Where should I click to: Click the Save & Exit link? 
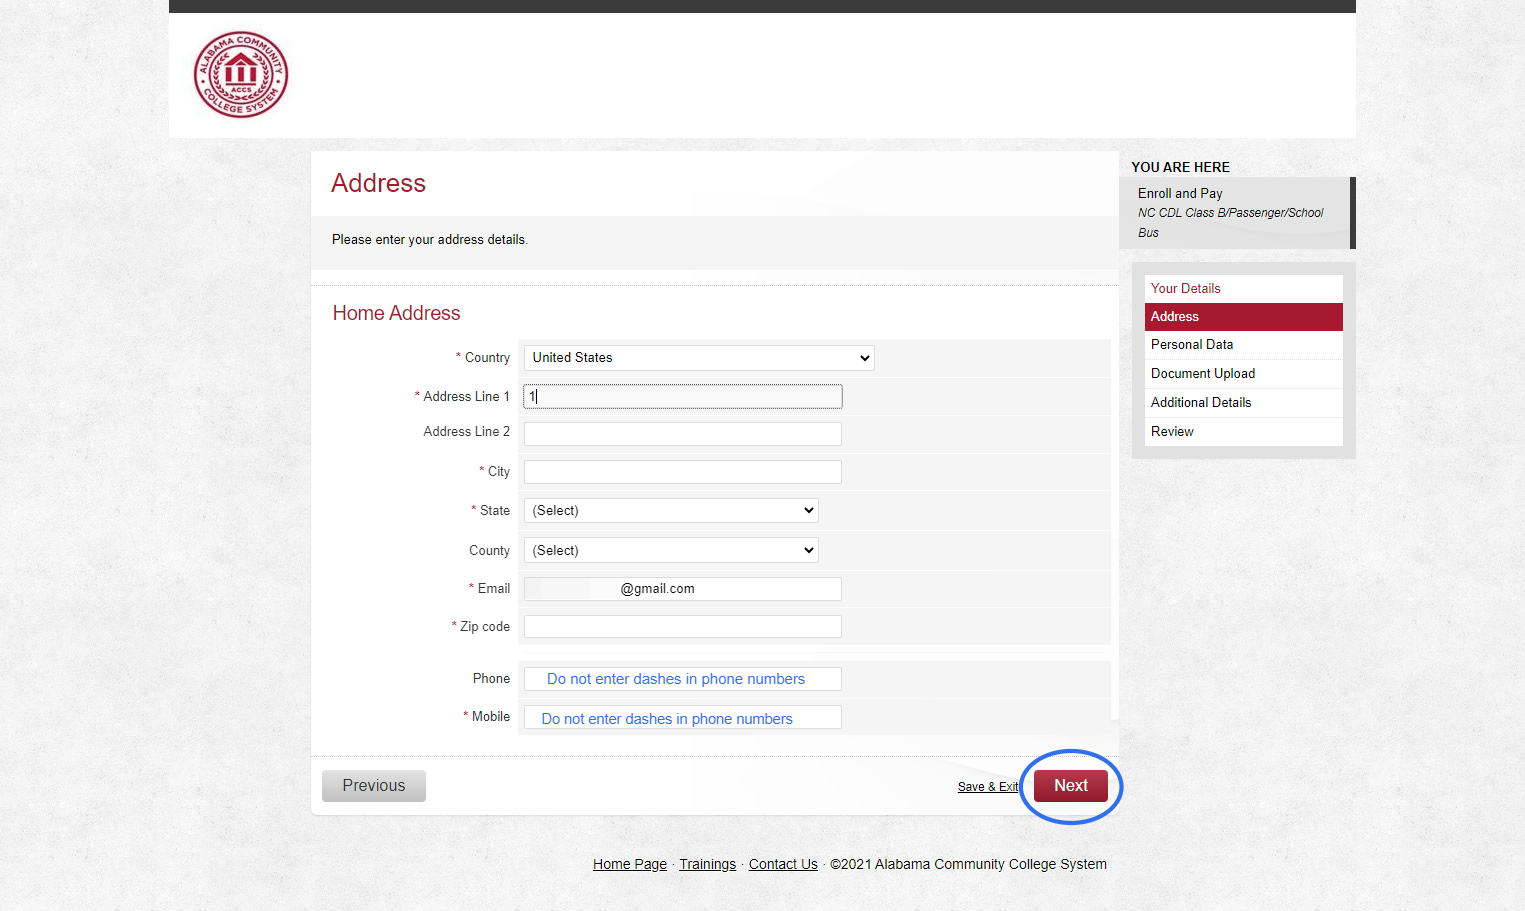point(988,787)
